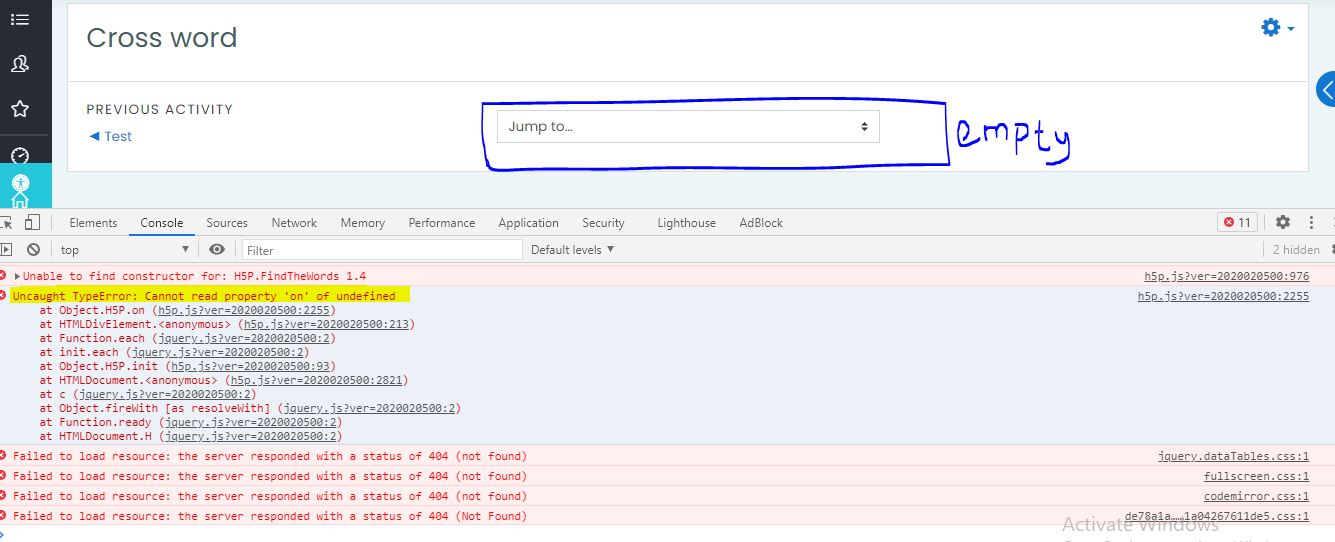
Task: Click the star icon in left sidebar
Action: pos(20,109)
